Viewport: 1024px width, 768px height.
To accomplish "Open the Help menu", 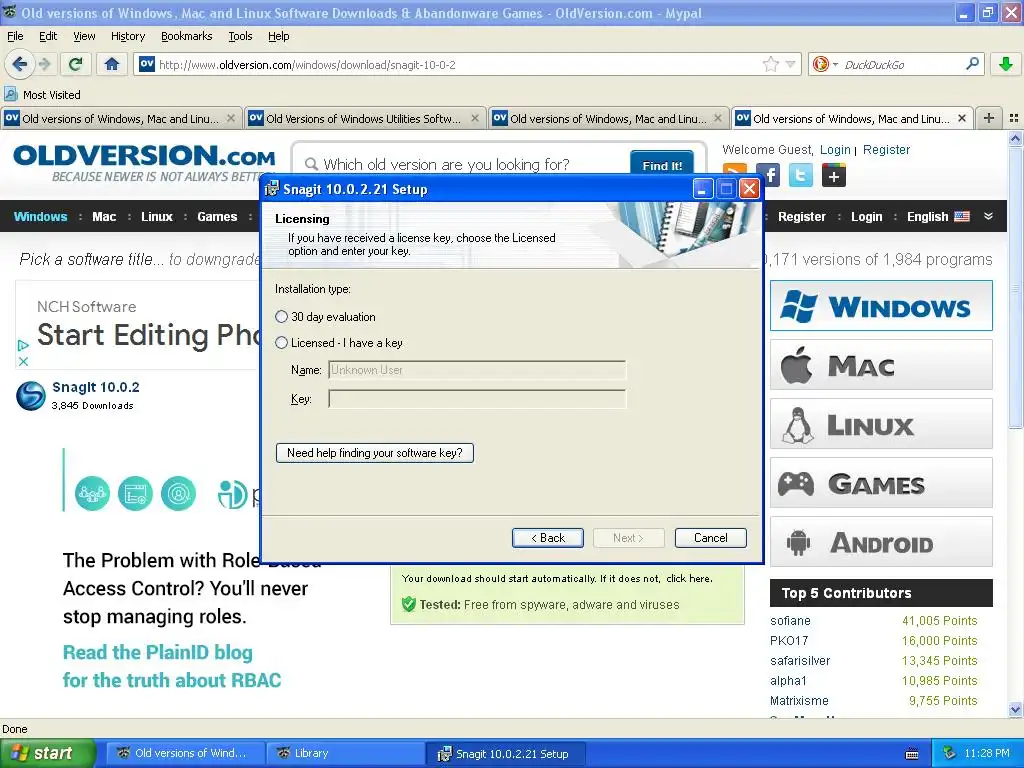I will point(279,36).
